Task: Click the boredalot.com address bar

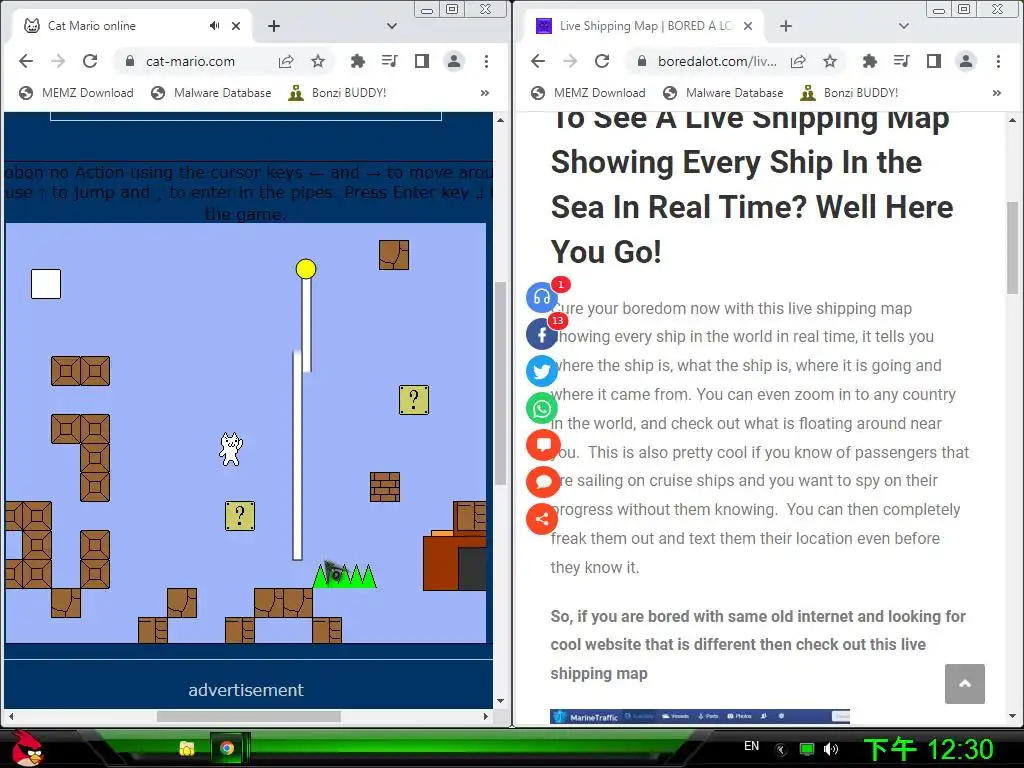Action: pos(717,61)
